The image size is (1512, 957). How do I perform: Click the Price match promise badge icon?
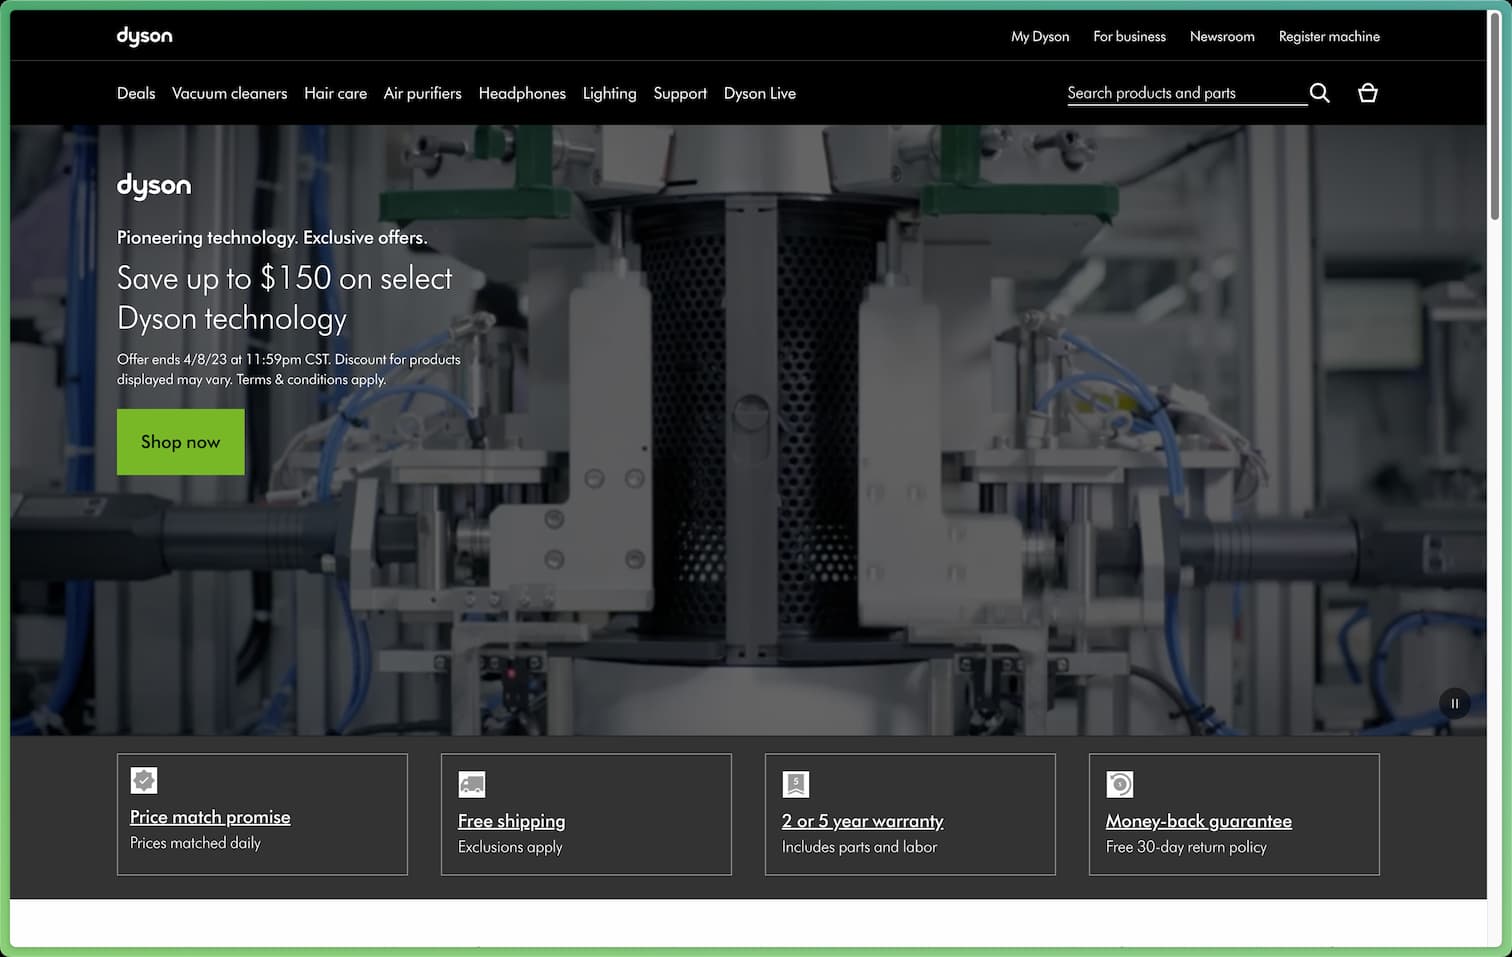click(x=144, y=780)
